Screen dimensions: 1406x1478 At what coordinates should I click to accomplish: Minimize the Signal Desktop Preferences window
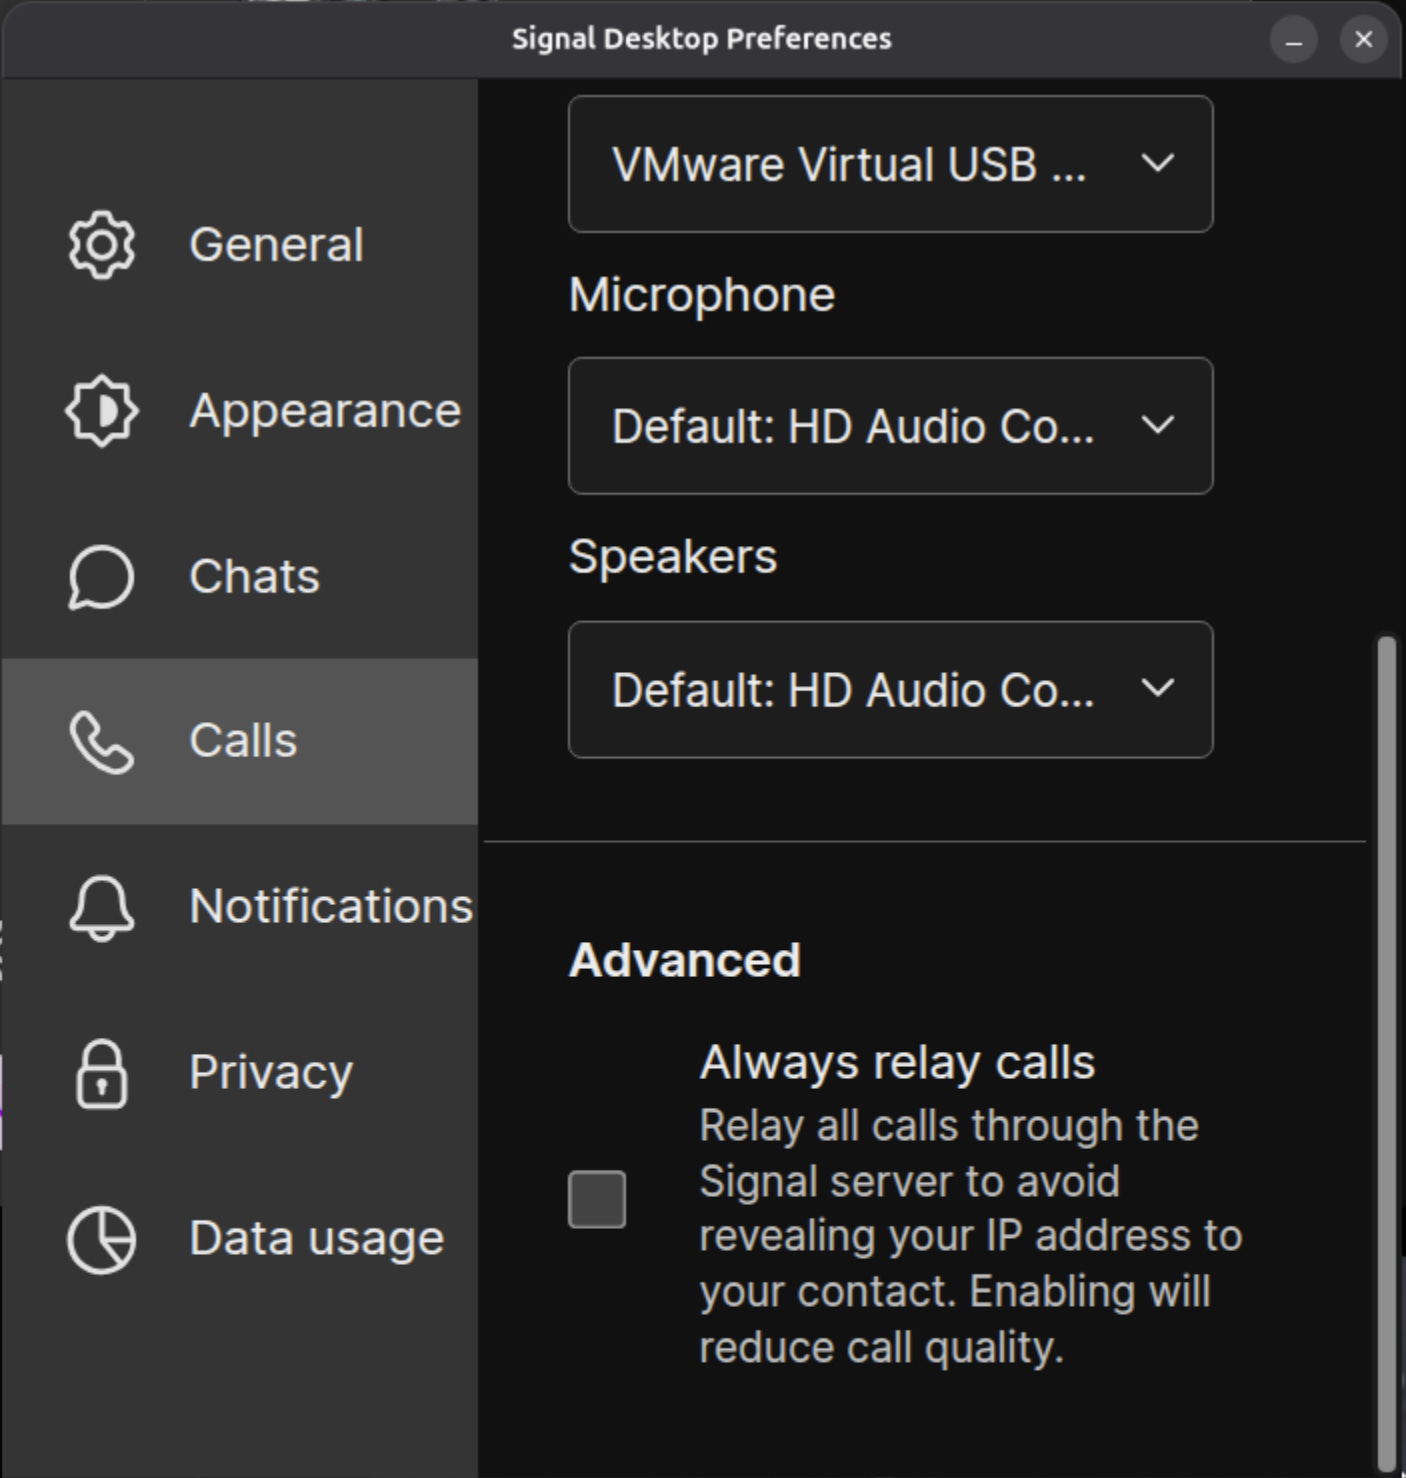[x=1294, y=40]
